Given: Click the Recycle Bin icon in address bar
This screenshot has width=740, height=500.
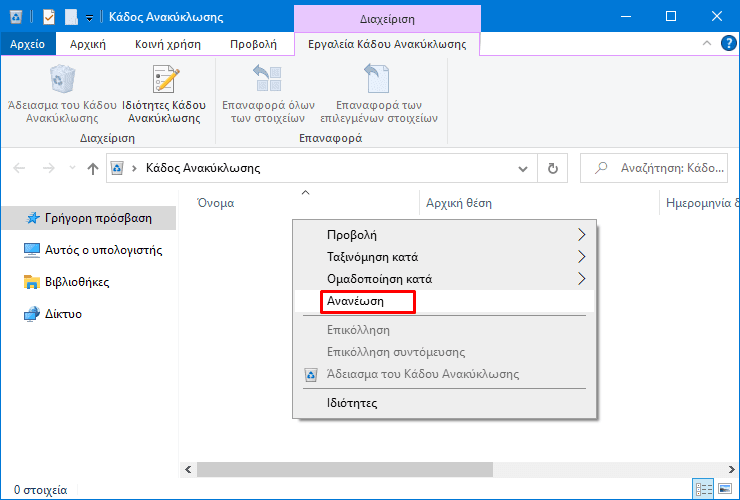Looking at the screenshot, I should click(117, 168).
